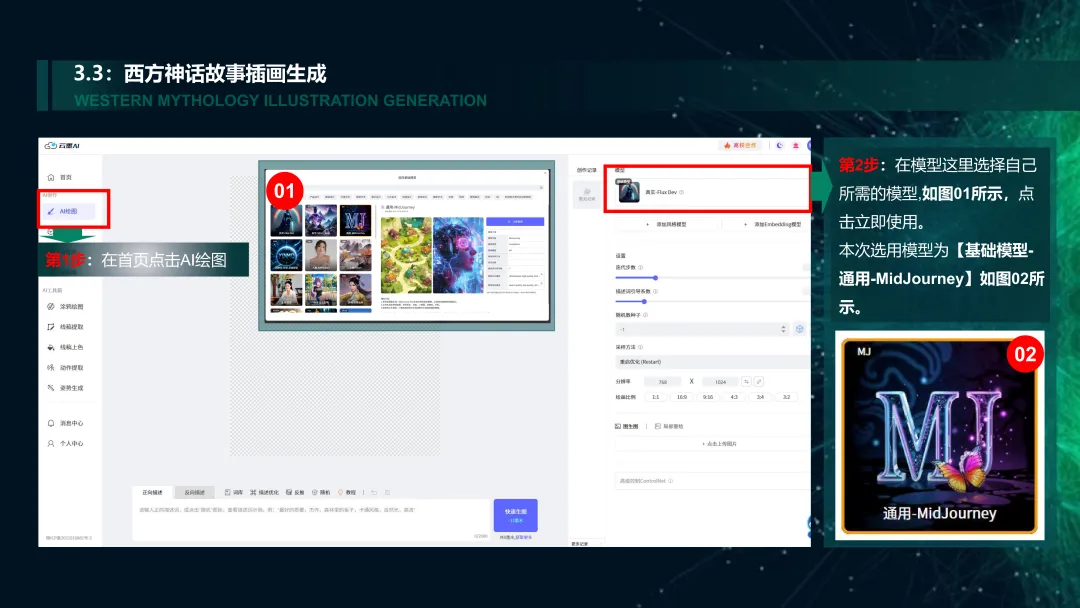Click the clear icon beside undo
The width and height of the screenshot is (1080, 608).
pos(387,493)
